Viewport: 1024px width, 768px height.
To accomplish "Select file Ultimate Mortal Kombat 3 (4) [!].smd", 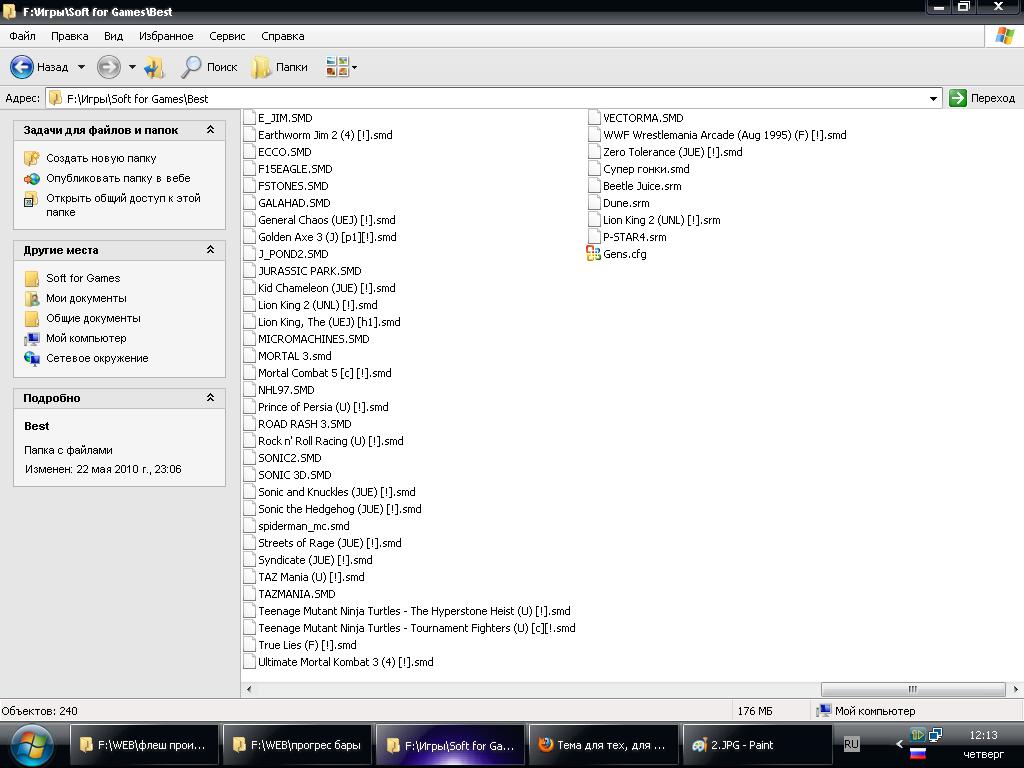I will [x=345, y=662].
